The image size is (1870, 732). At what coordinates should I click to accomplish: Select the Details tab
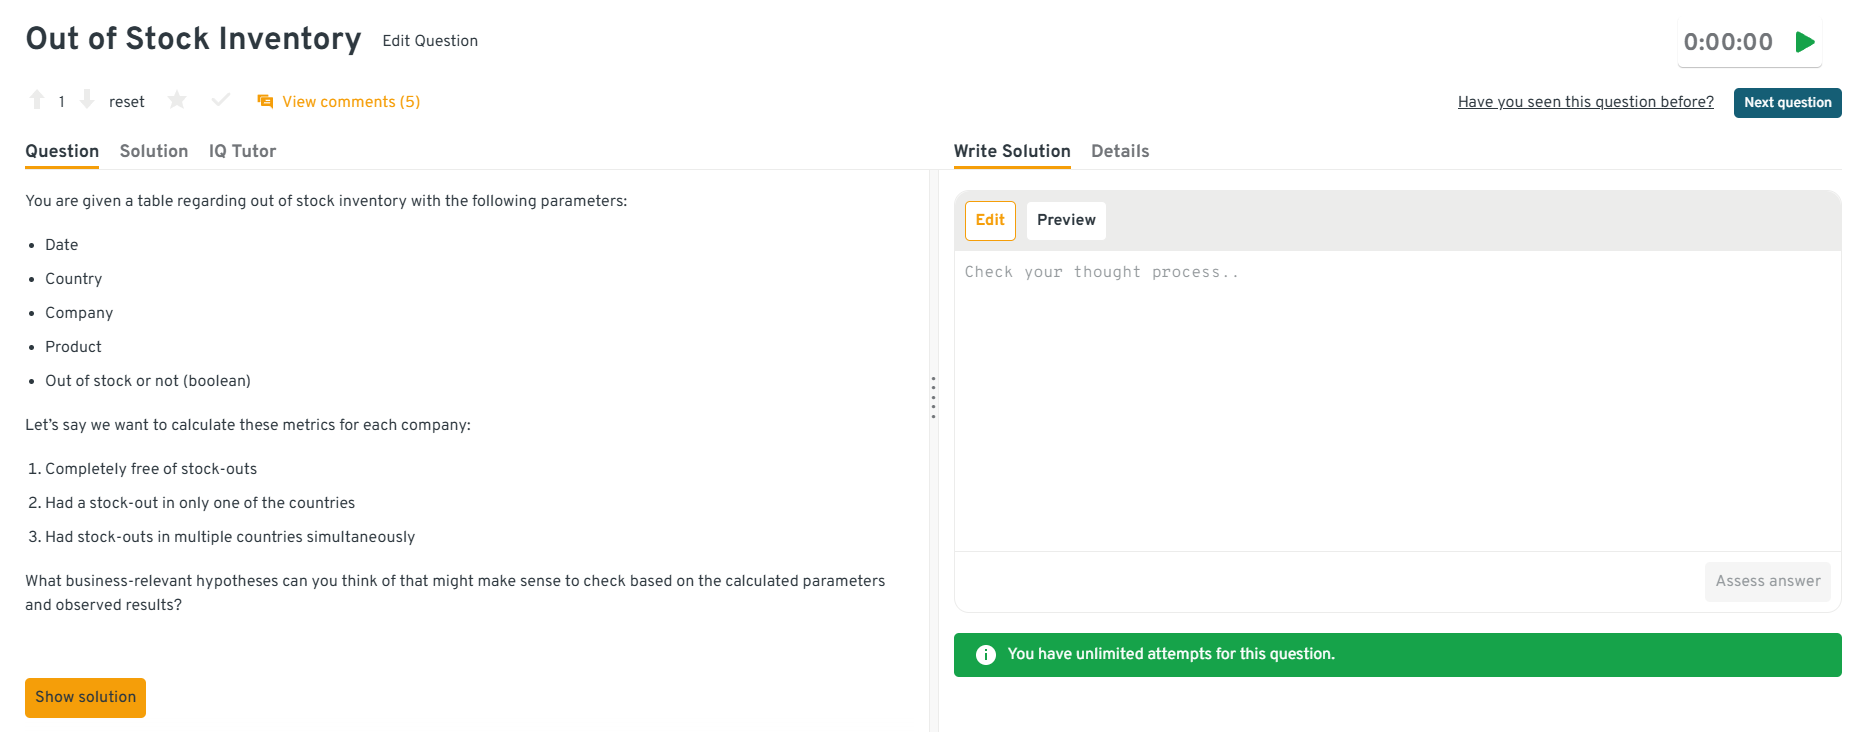coord(1120,151)
